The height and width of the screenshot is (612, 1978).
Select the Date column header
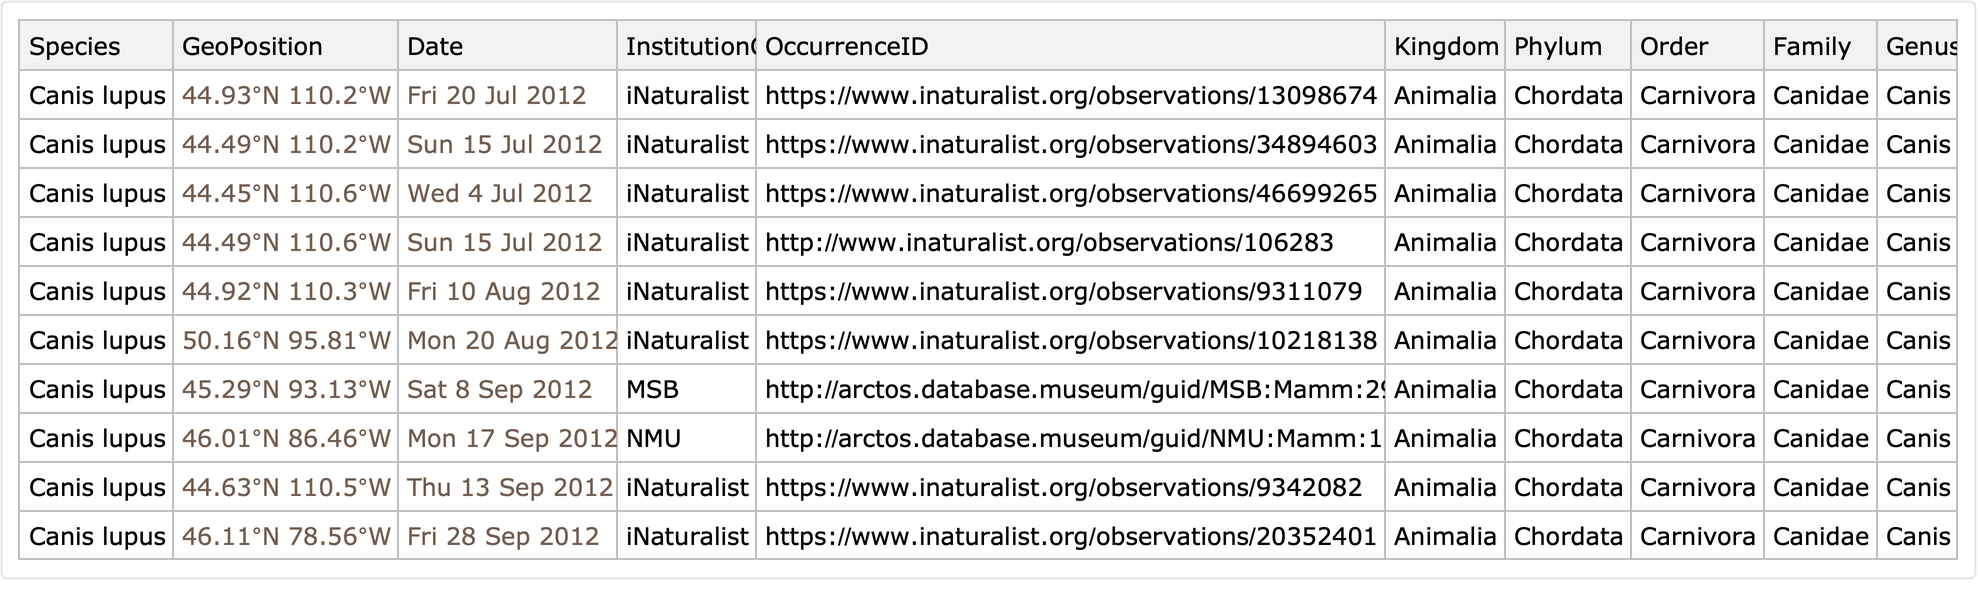click(x=435, y=47)
